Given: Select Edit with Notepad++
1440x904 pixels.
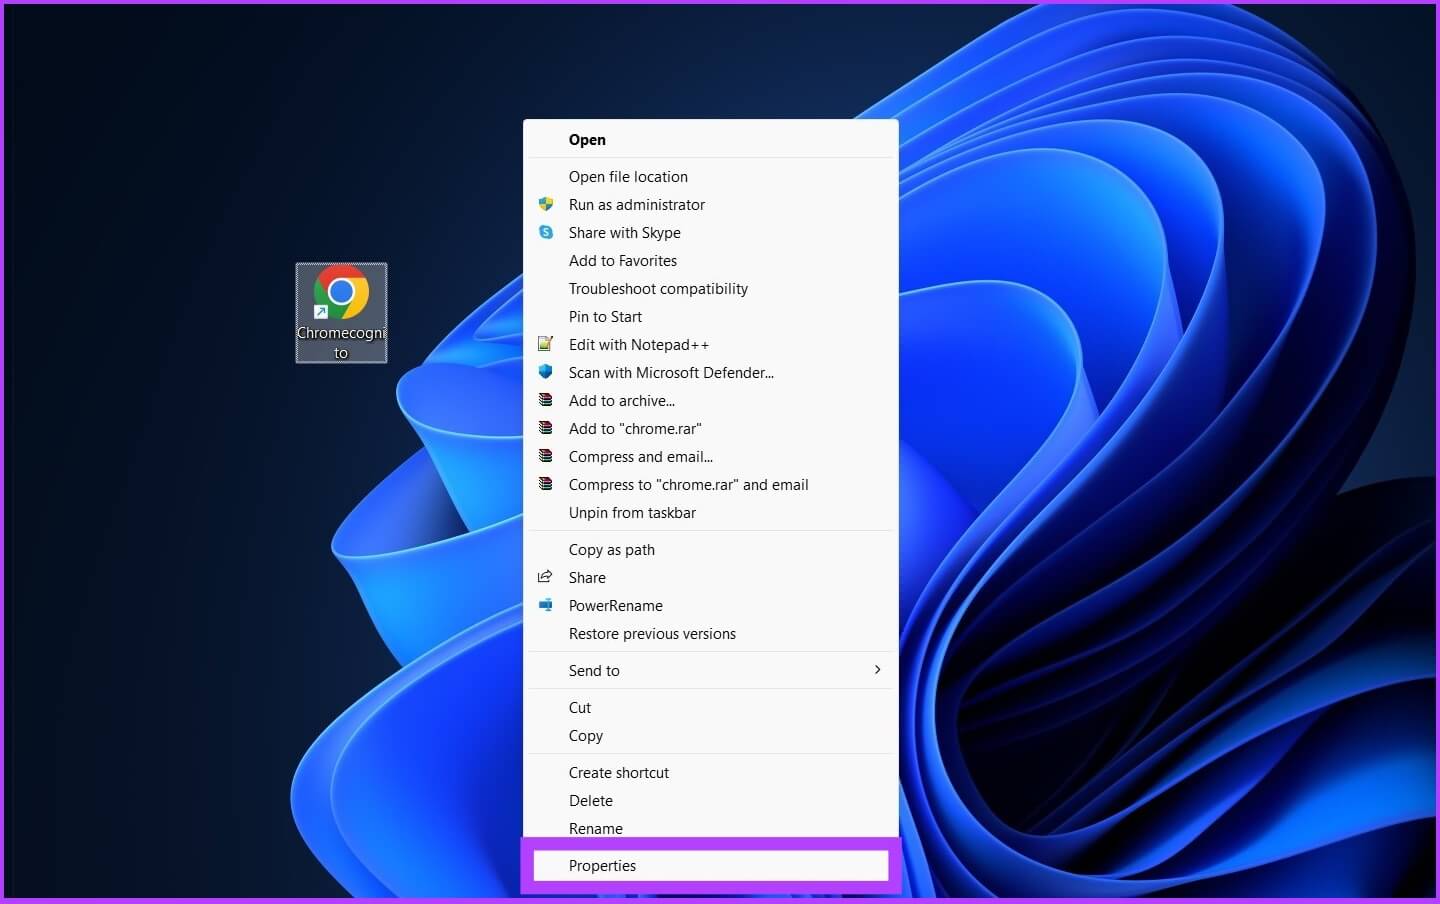Looking at the screenshot, I should [x=711, y=345].
